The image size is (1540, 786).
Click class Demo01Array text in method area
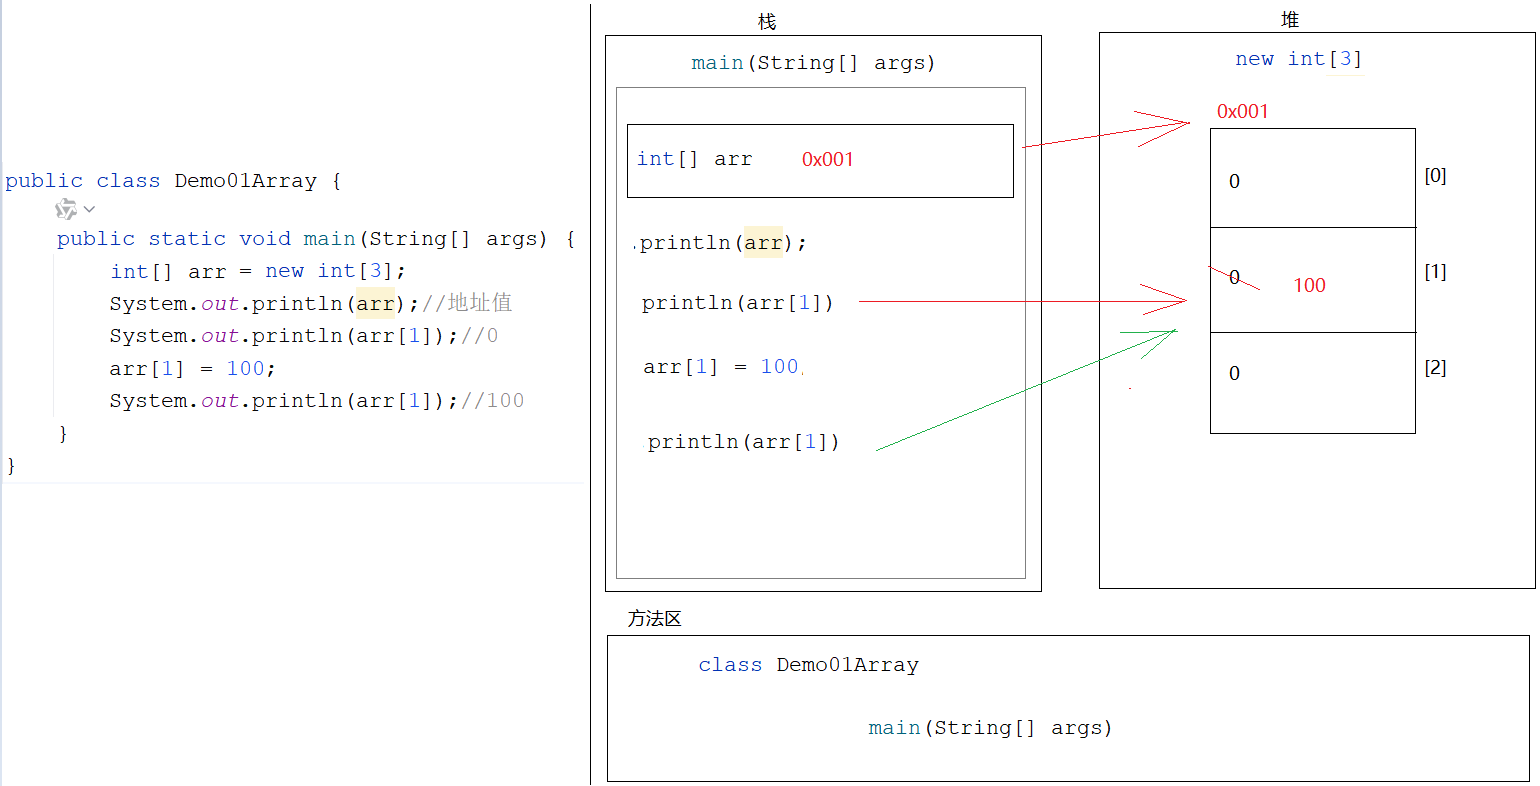[x=808, y=665]
